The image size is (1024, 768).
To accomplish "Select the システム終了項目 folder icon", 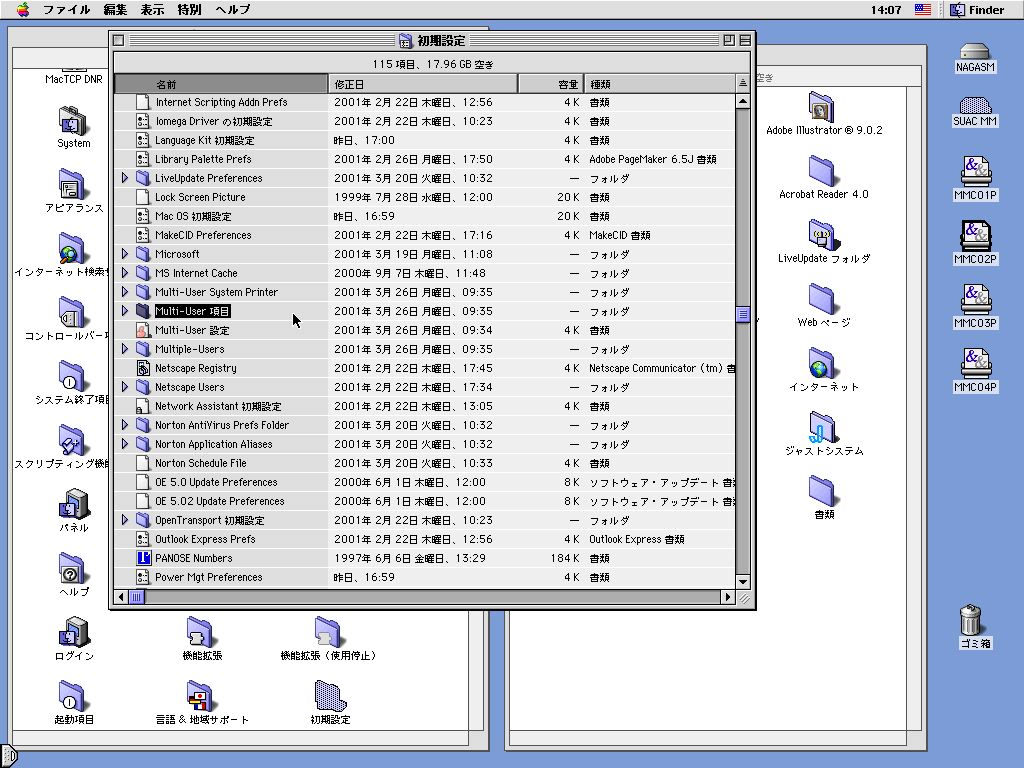I will [72, 377].
